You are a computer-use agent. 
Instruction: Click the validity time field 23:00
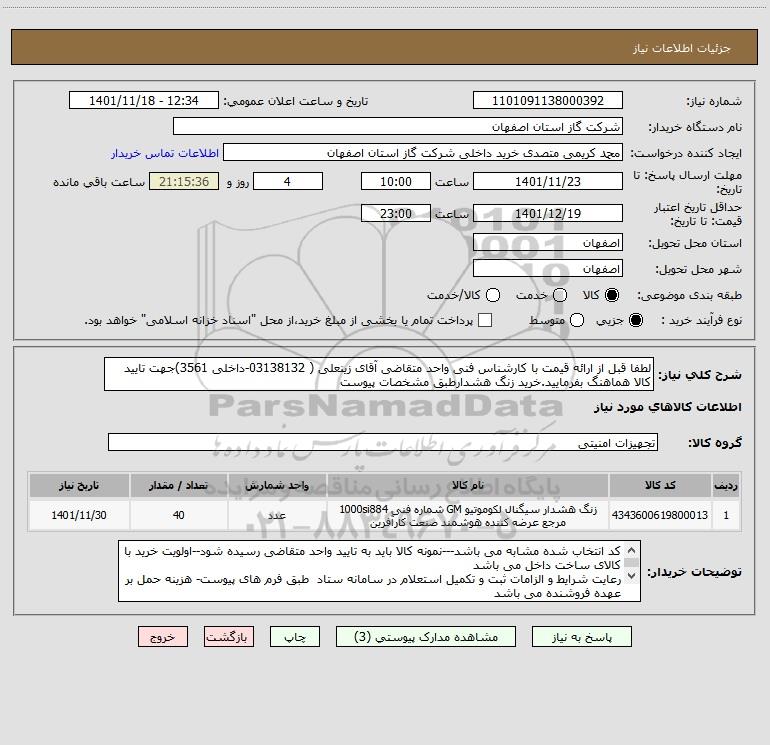point(396,213)
